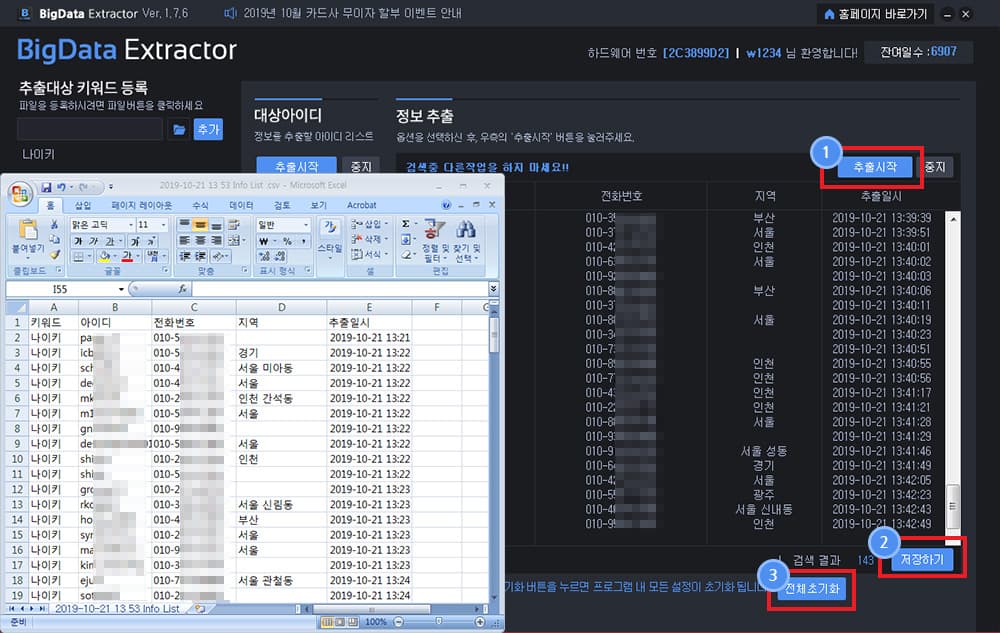Switch to the 수식 ribbon tab
This screenshot has width=1000, height=633.
click(x=200, y=205)
